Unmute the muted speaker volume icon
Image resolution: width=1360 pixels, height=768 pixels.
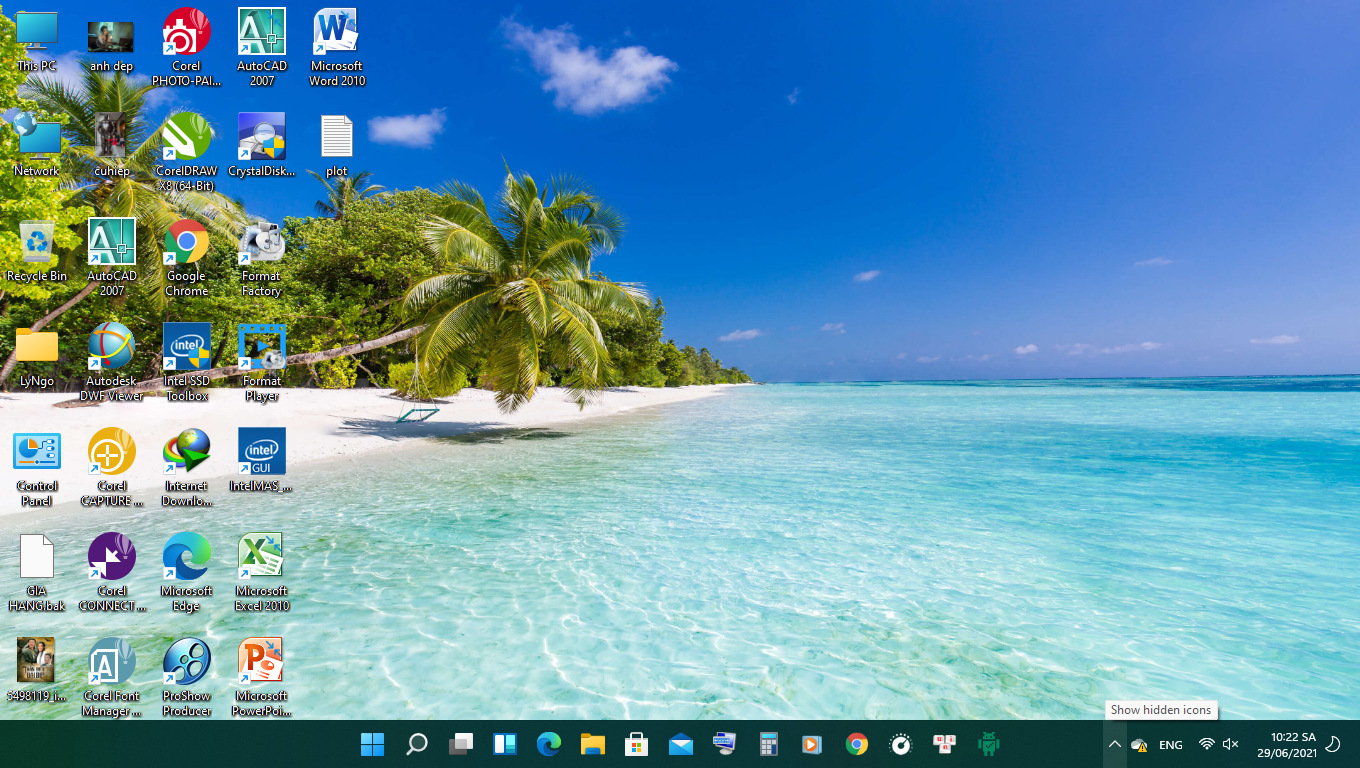click(x=1231, y=744)
